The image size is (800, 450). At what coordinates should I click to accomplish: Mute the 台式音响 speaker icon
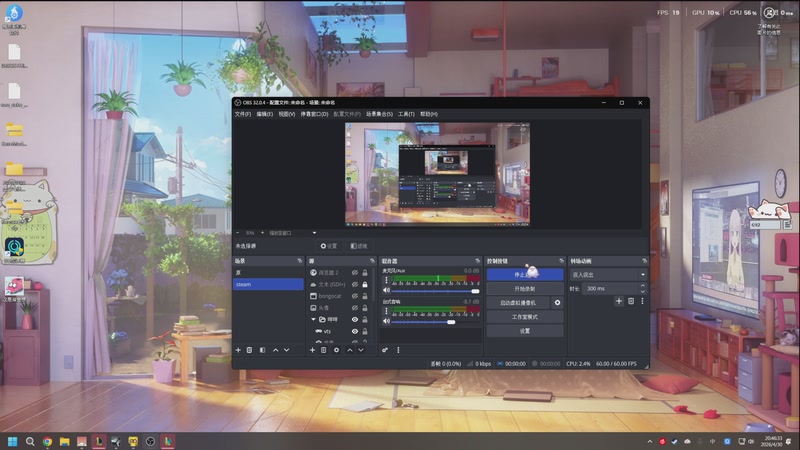[386, 321]
